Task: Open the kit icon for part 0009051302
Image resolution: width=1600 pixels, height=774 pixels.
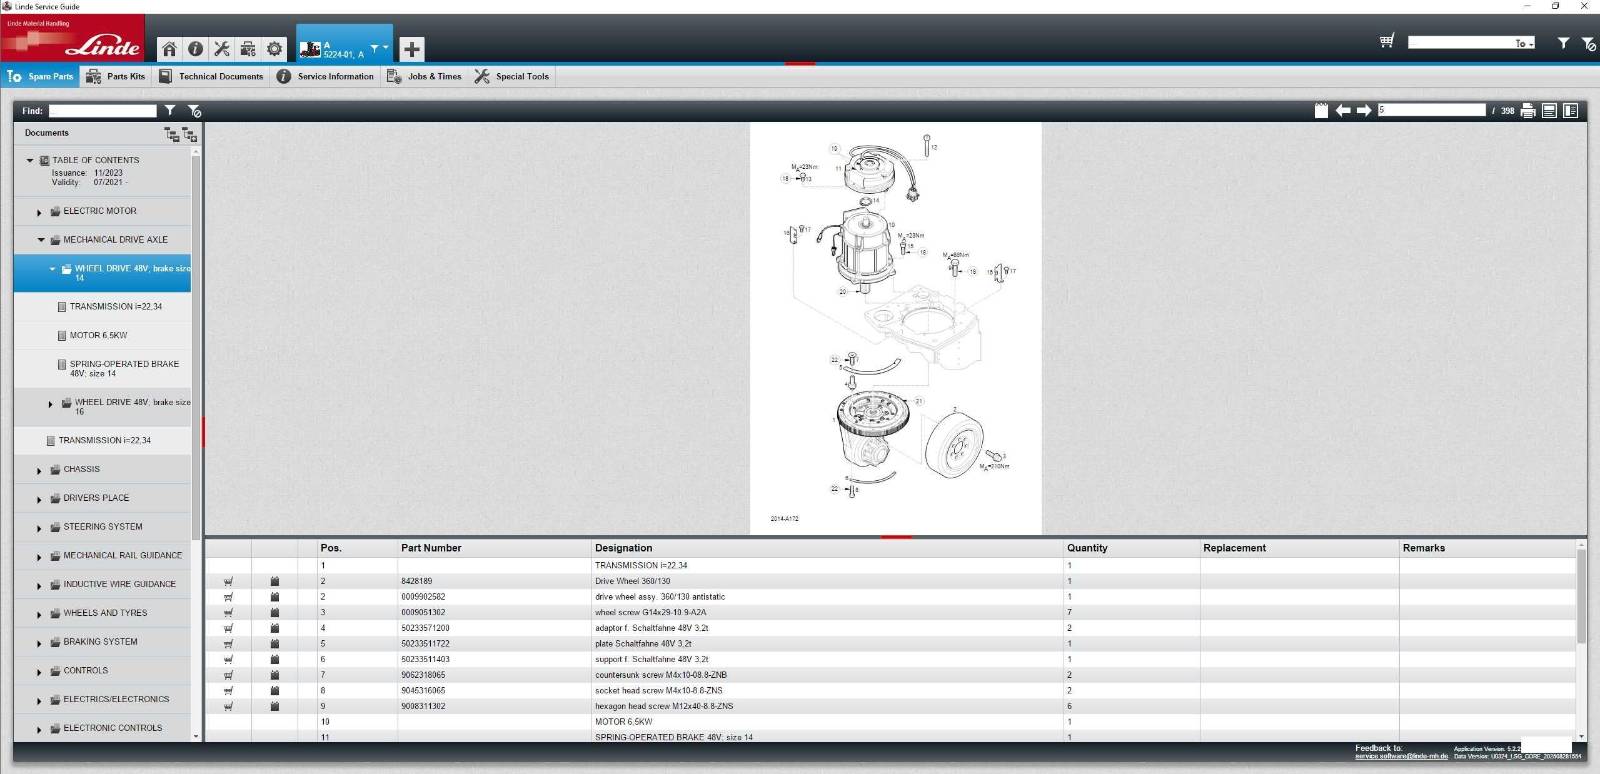Action: (275, 612)
